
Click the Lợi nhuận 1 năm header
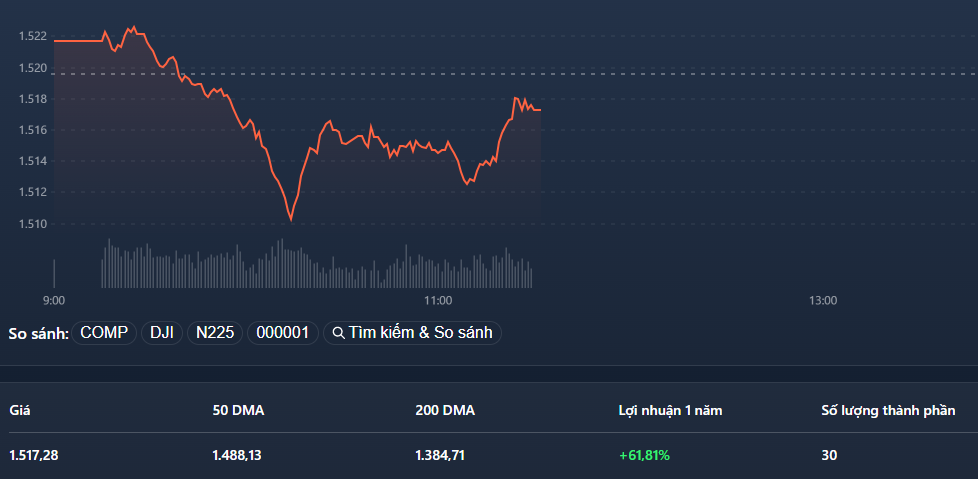tap(670, 410)
